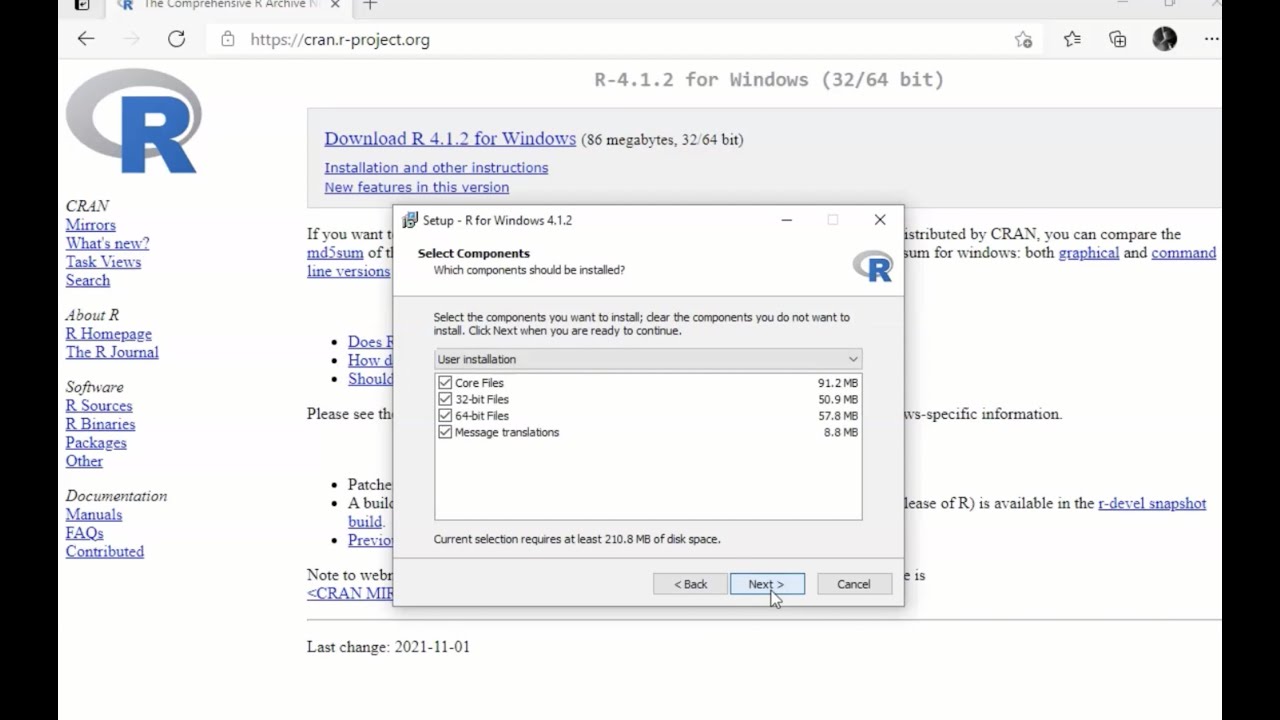
Task: Click Next in the Setup dialog
Action: click(x=767, y=584)
